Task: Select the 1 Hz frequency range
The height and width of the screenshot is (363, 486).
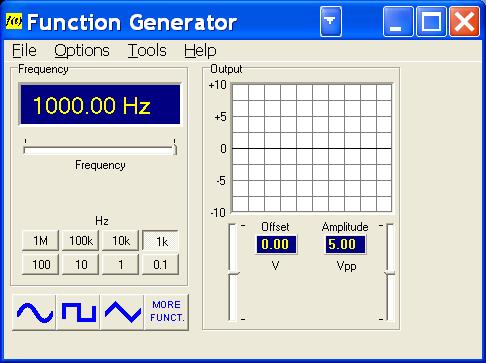Action: coord(120,265)
